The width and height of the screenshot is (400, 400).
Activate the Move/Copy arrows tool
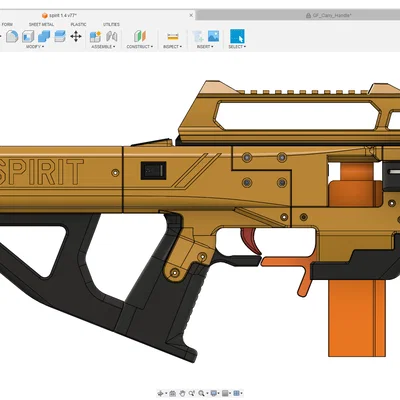coord(76,36)
